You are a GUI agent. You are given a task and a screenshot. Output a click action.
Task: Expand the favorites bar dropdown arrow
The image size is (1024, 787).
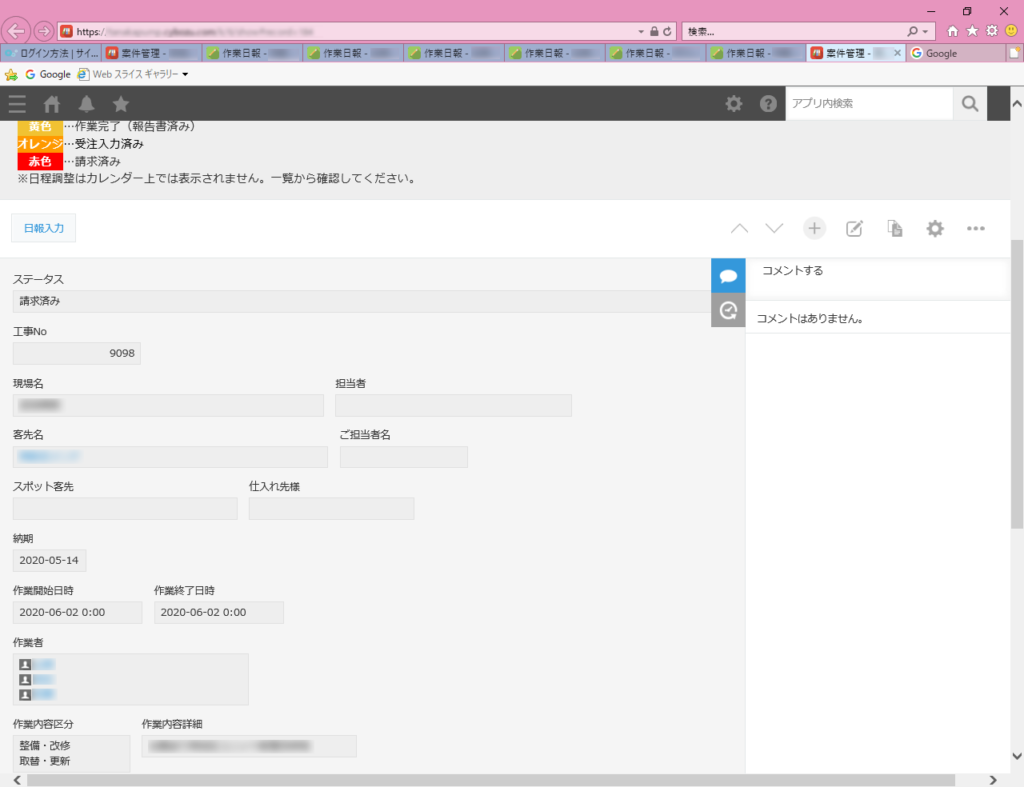pyautogui.click(x=186, y=75)
